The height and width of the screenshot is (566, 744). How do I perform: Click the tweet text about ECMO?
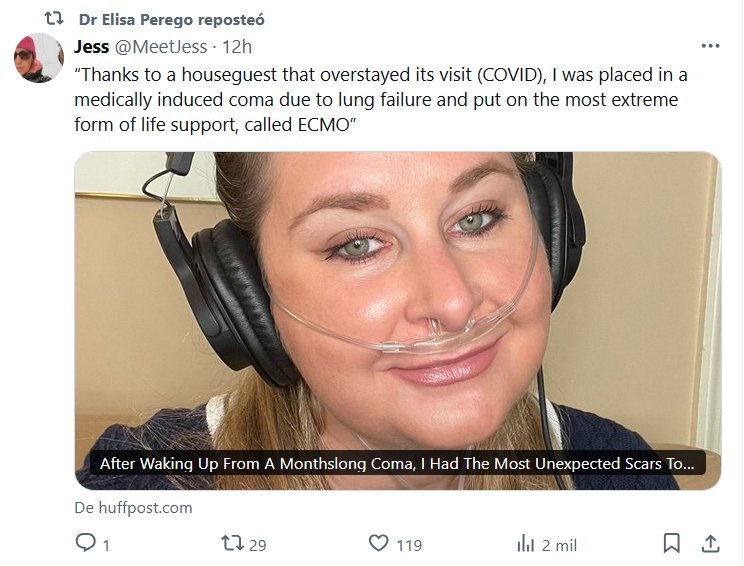click(380, 100)
